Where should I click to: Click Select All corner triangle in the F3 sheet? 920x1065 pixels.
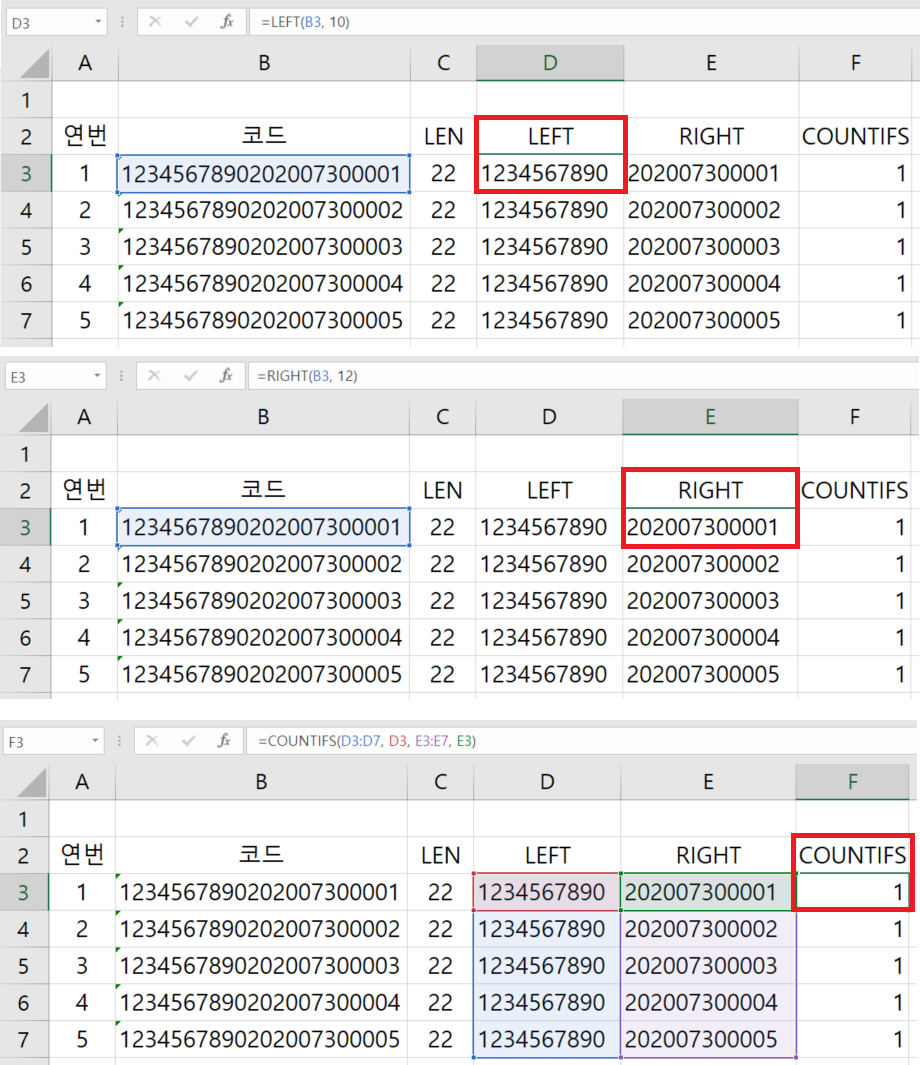(x=31, y=782)
